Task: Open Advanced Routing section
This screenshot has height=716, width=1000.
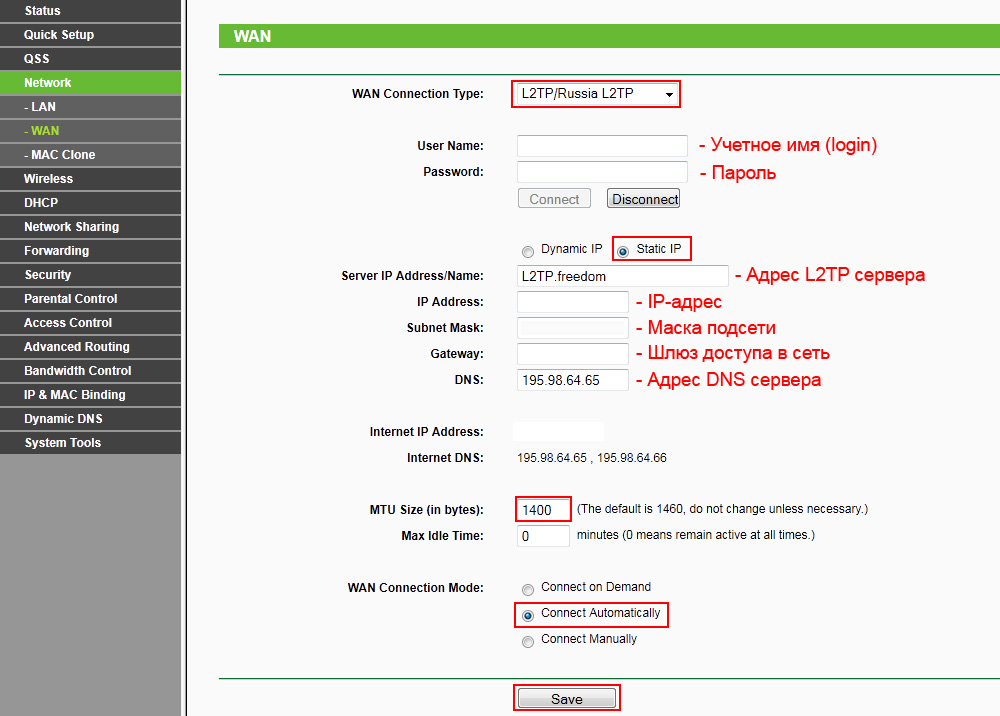Action: (91, 347)
